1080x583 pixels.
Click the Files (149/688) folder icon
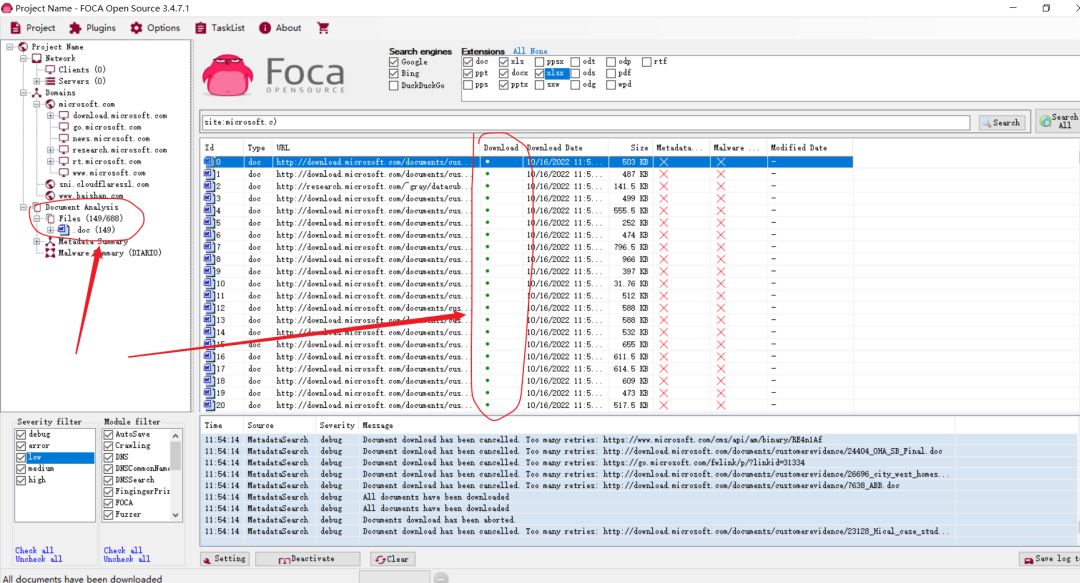tap(50, 218)
